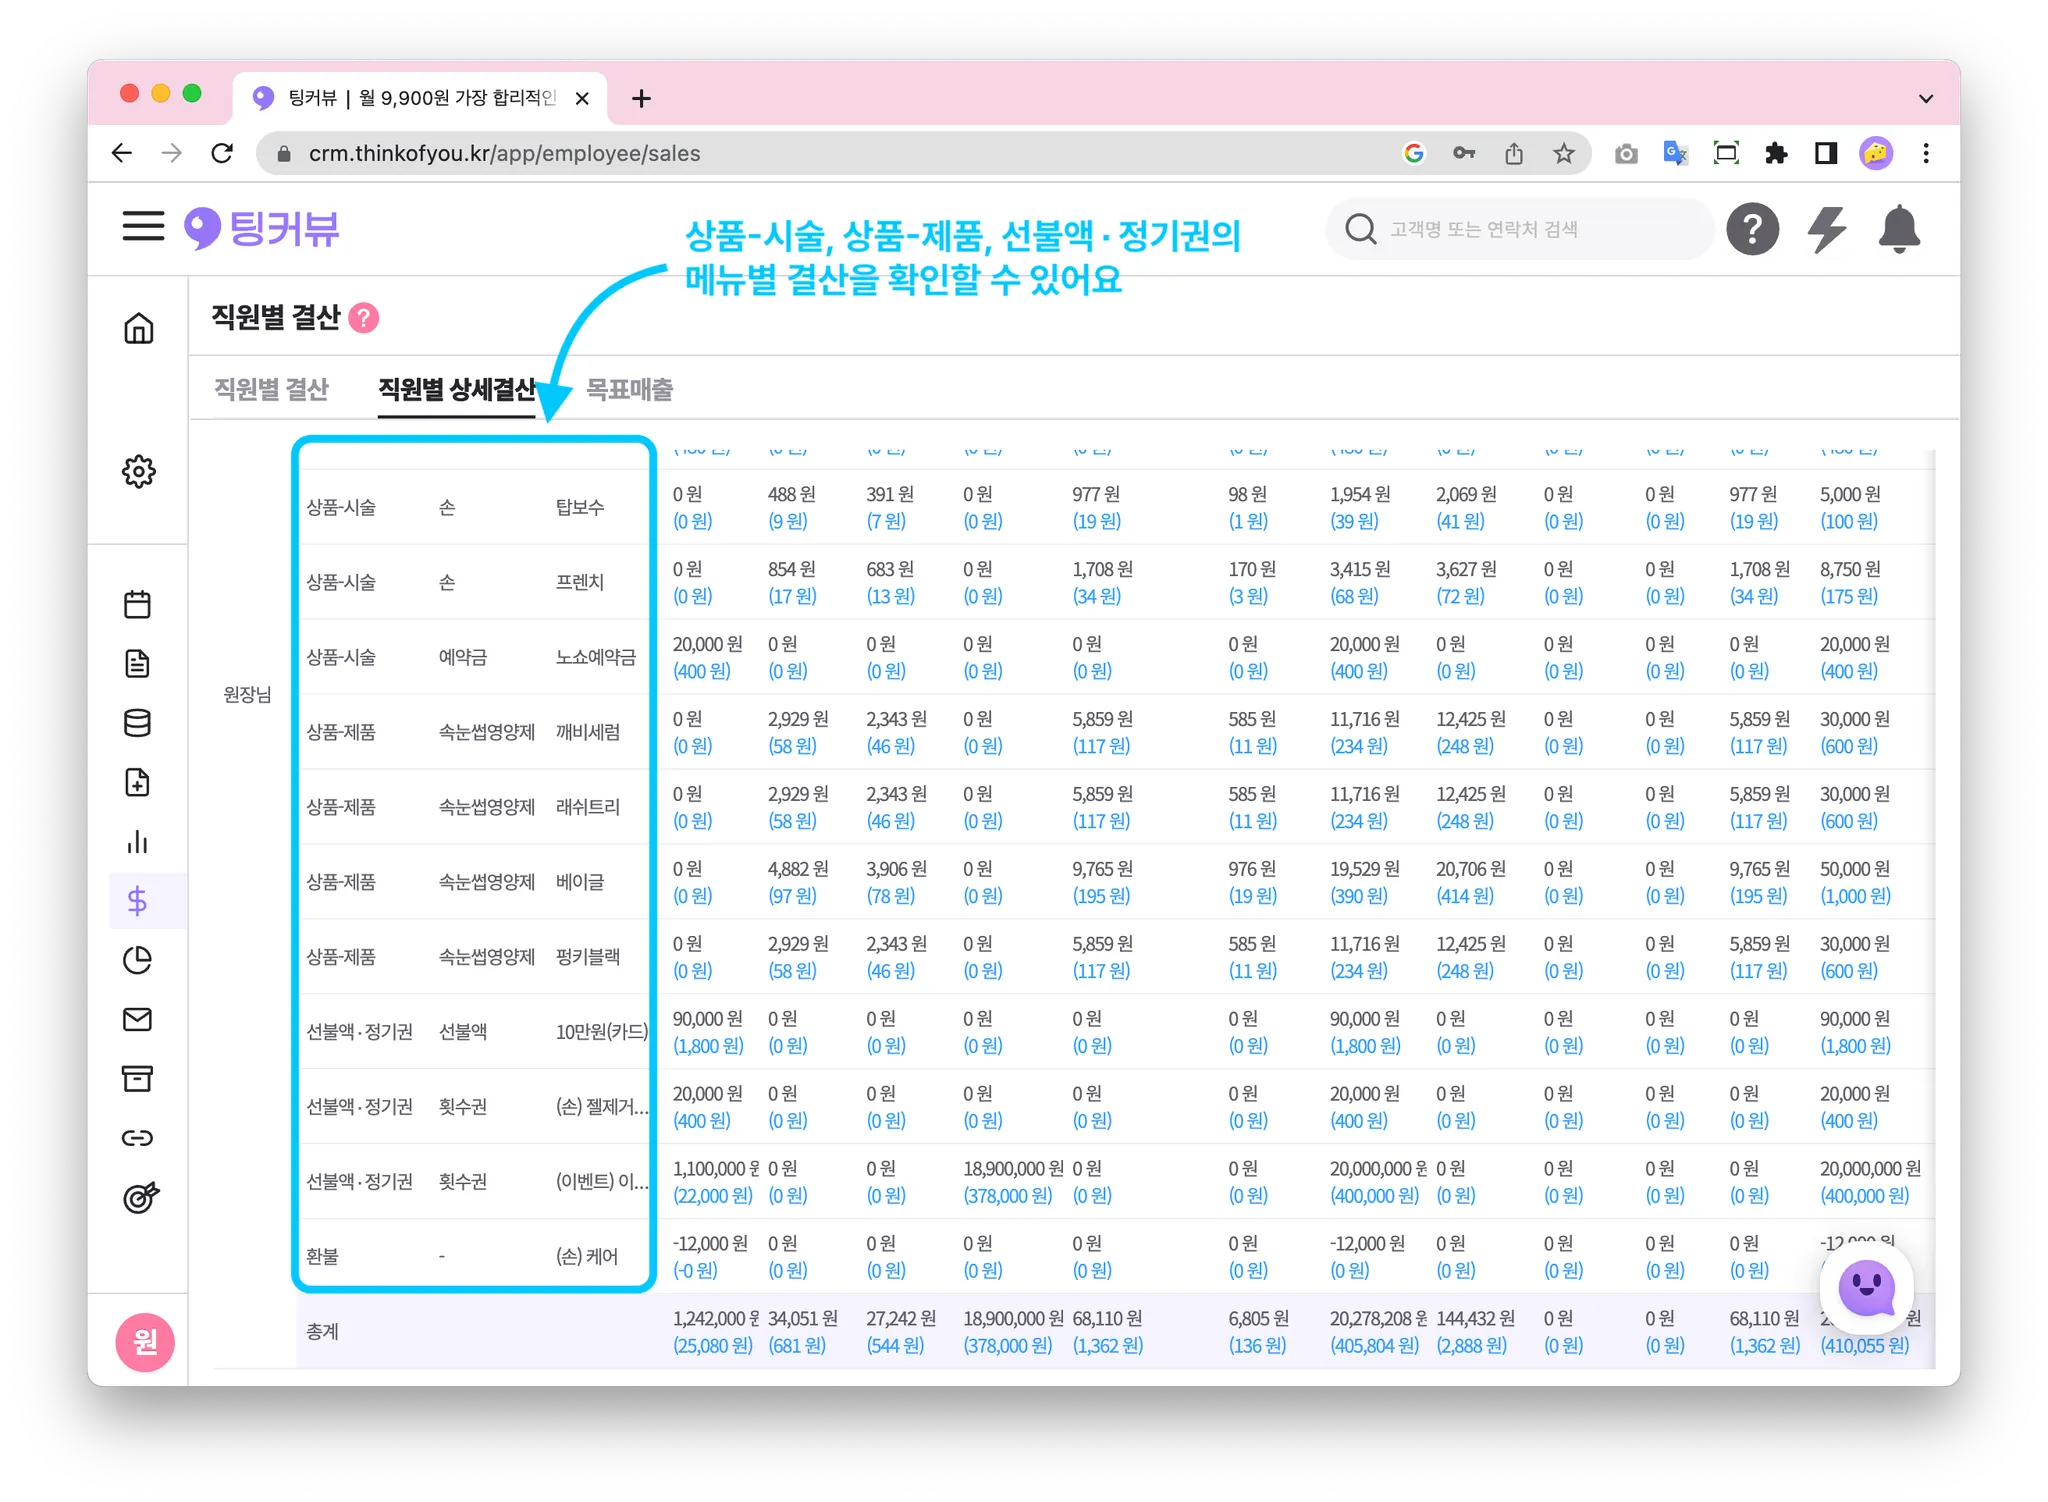This screenshot has height=1502, width=2048.
Task: Open the pie chart sidebar icon
Action: tap(138, 960)
